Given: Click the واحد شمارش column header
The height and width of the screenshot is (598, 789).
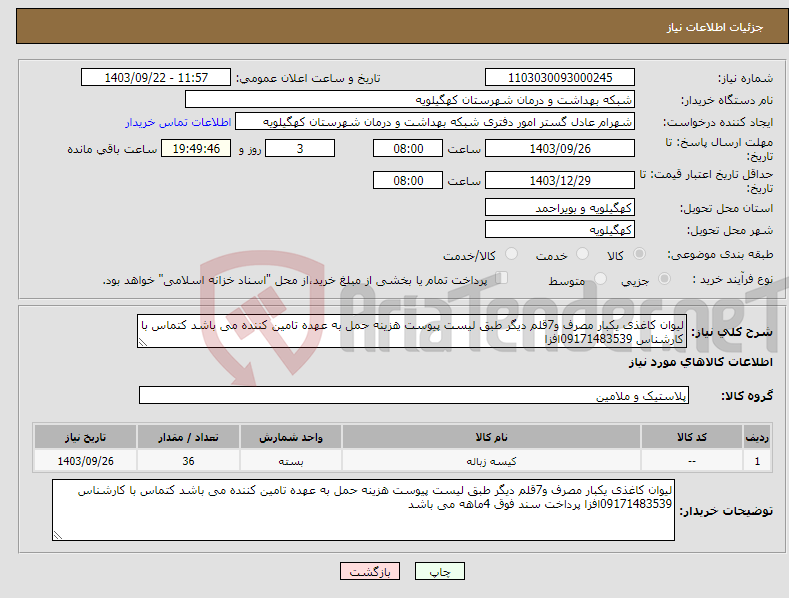Looking at the screenshot, I should click(291, 437).
